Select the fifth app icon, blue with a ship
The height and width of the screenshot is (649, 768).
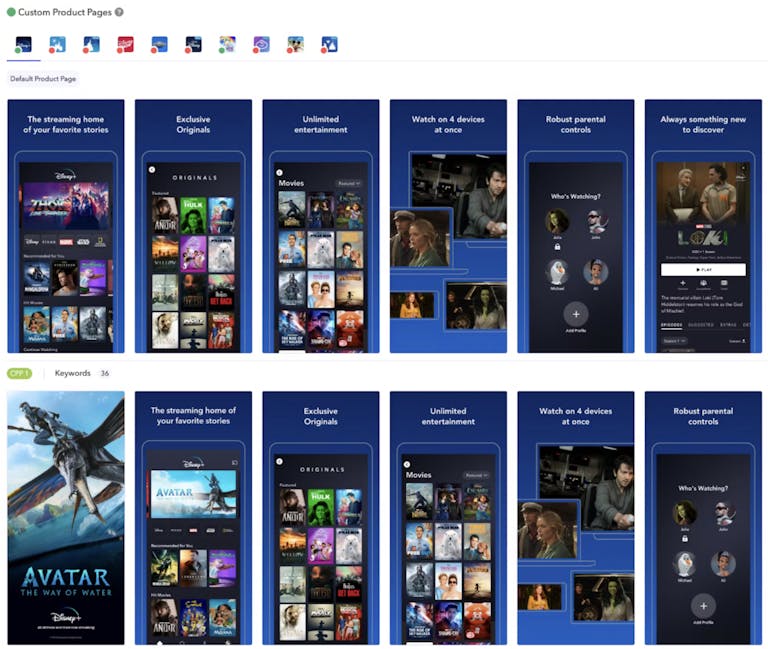click(x=159, y=44)
